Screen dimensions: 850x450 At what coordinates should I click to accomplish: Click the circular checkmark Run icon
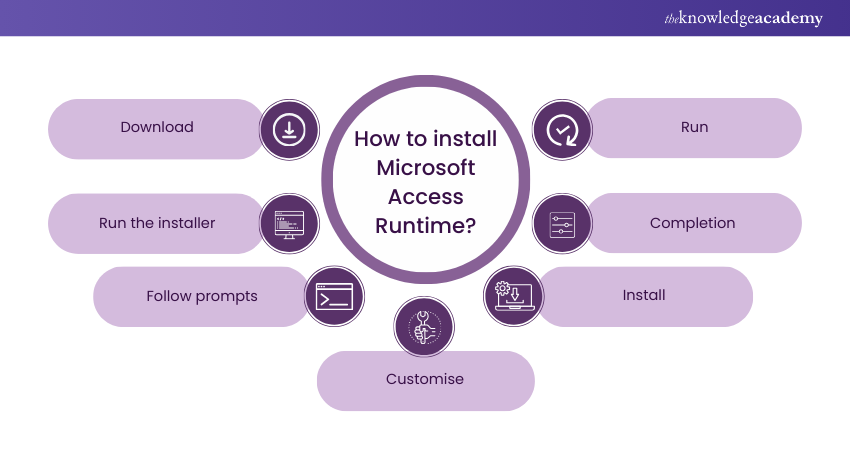[x=562, y=129]
